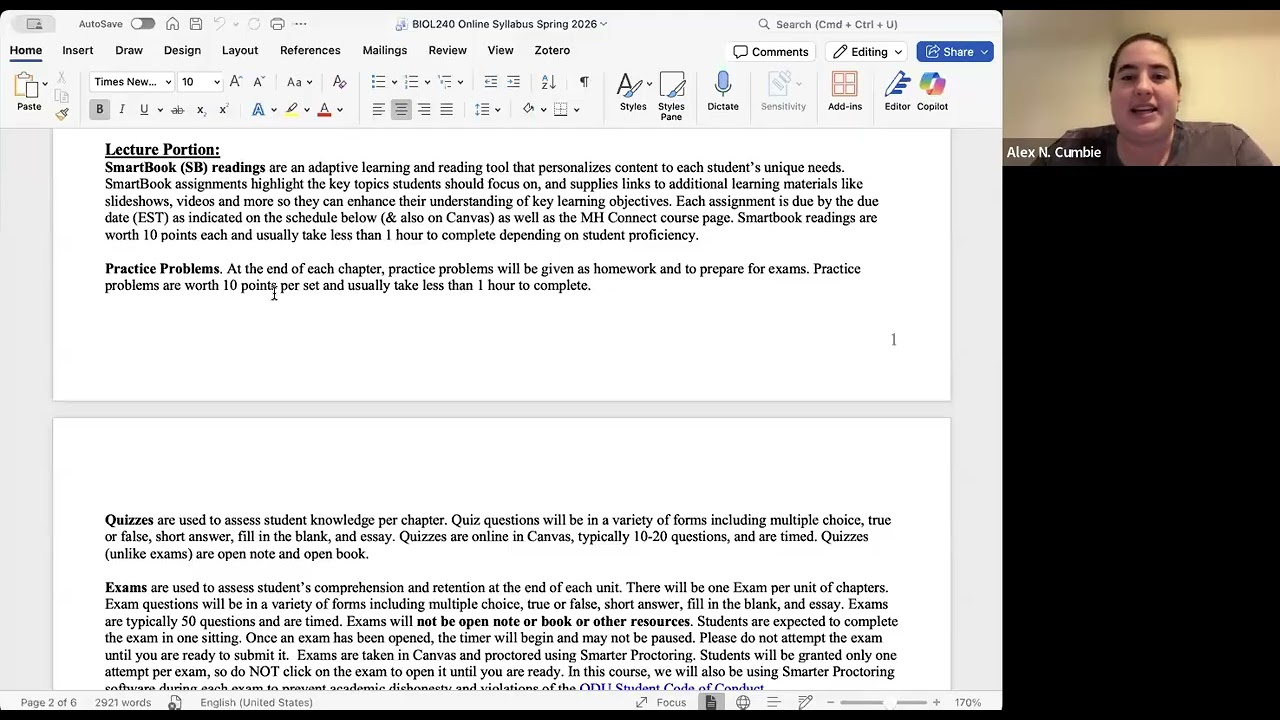This screenshot has width=1280, height=720.
Task: Expand the Paste options arrow
Action: point(45,84)
